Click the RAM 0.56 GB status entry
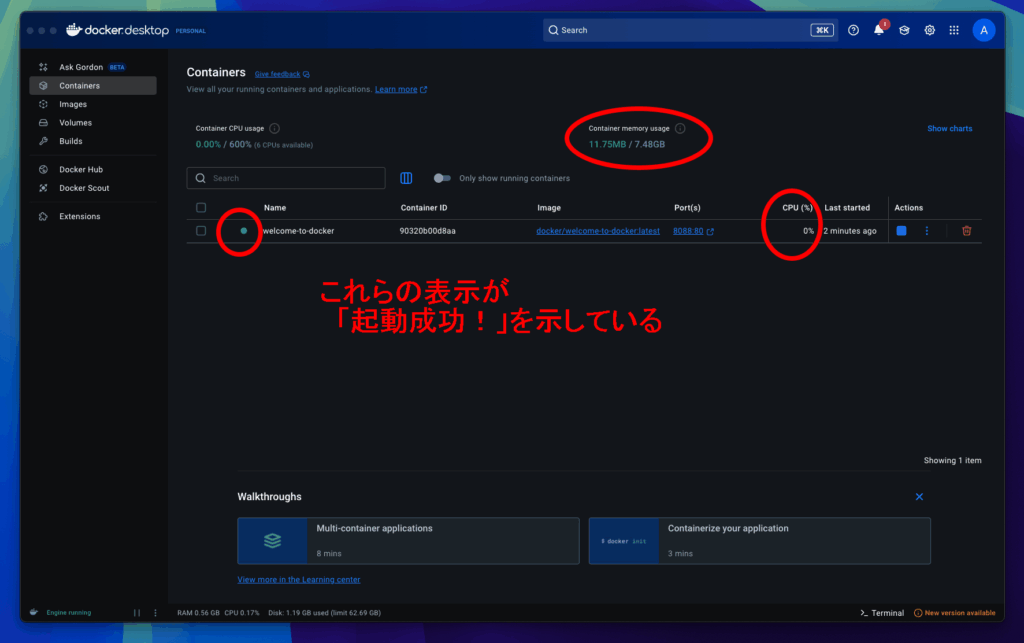1024x643 pixels. [199, 613]
